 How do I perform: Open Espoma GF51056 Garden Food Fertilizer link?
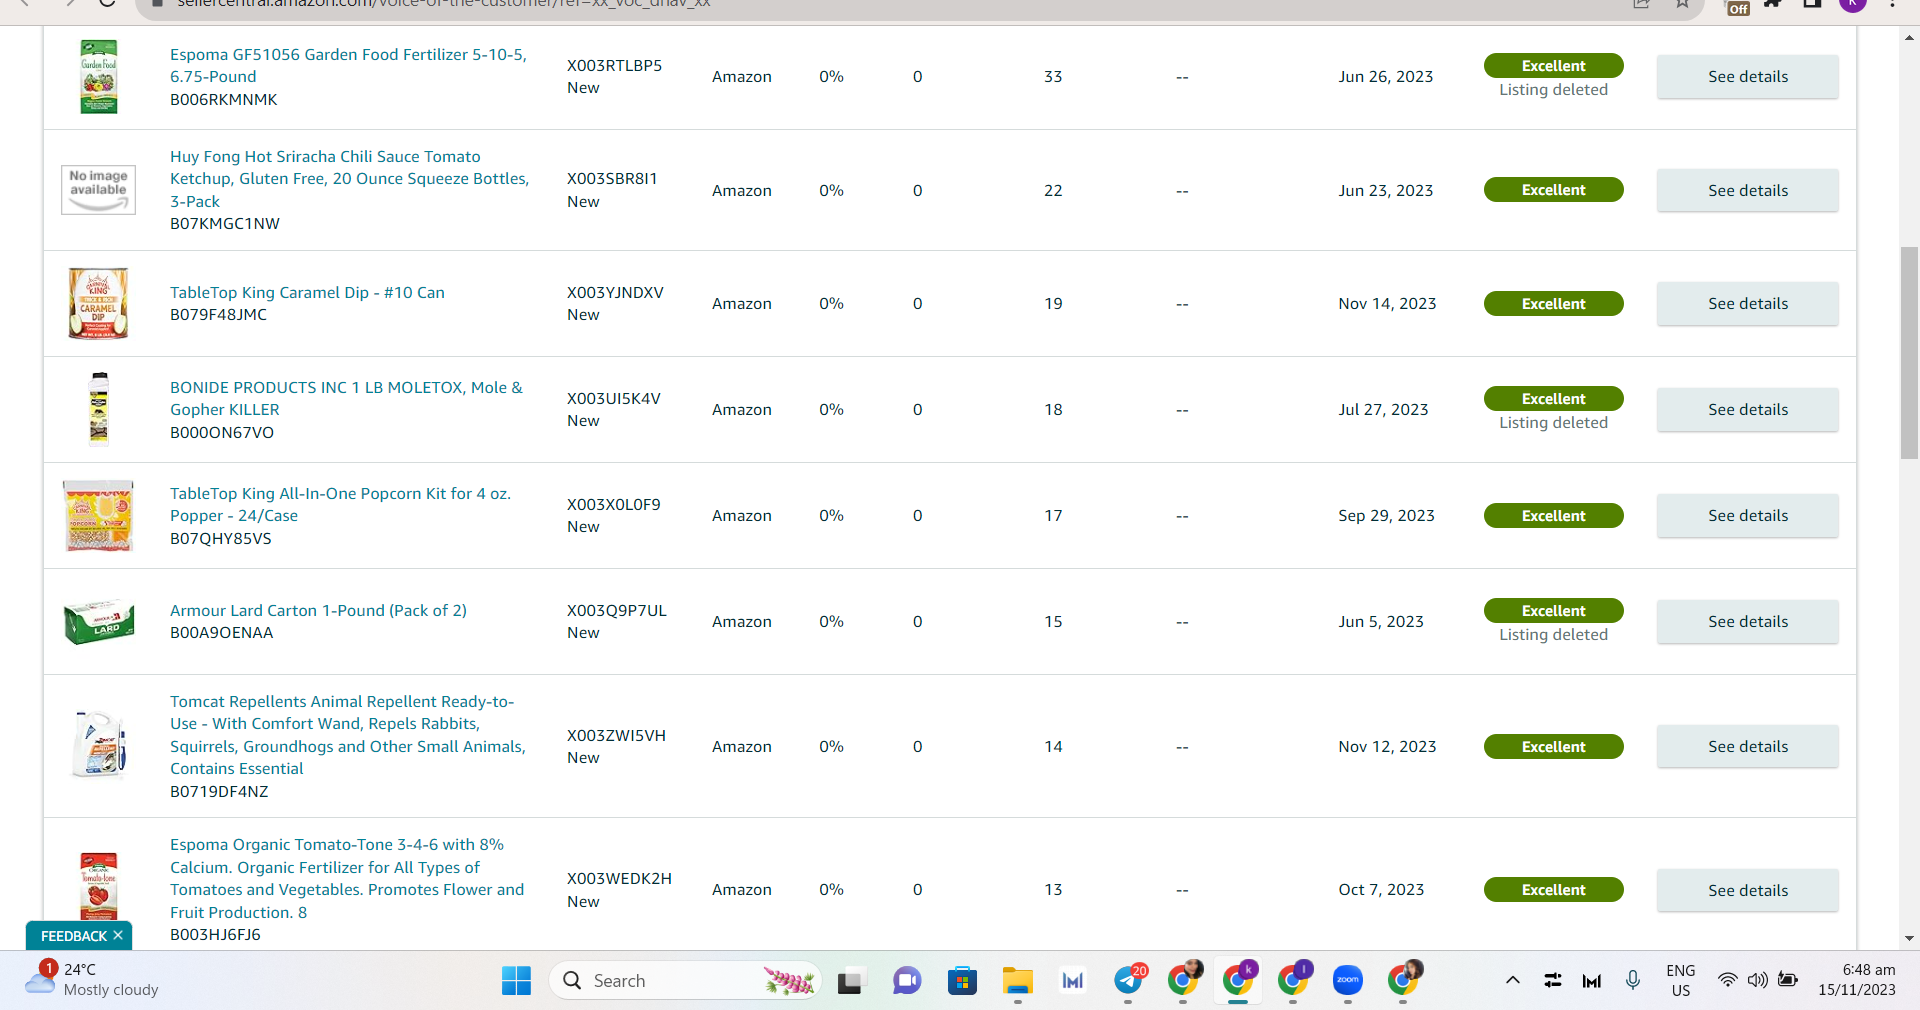pyautogui.click(x=348, y=66)
